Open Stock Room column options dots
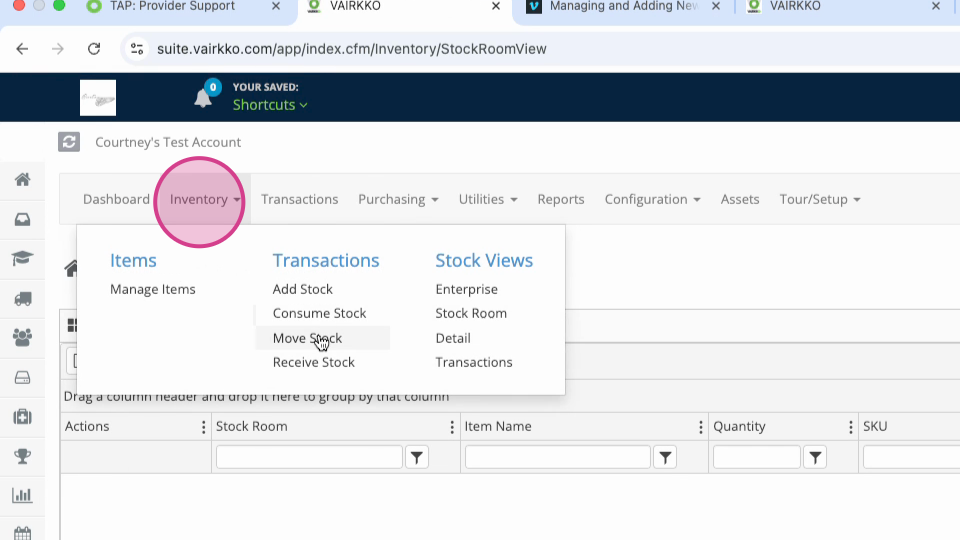The image size is (960, 540). click(452, 427)
